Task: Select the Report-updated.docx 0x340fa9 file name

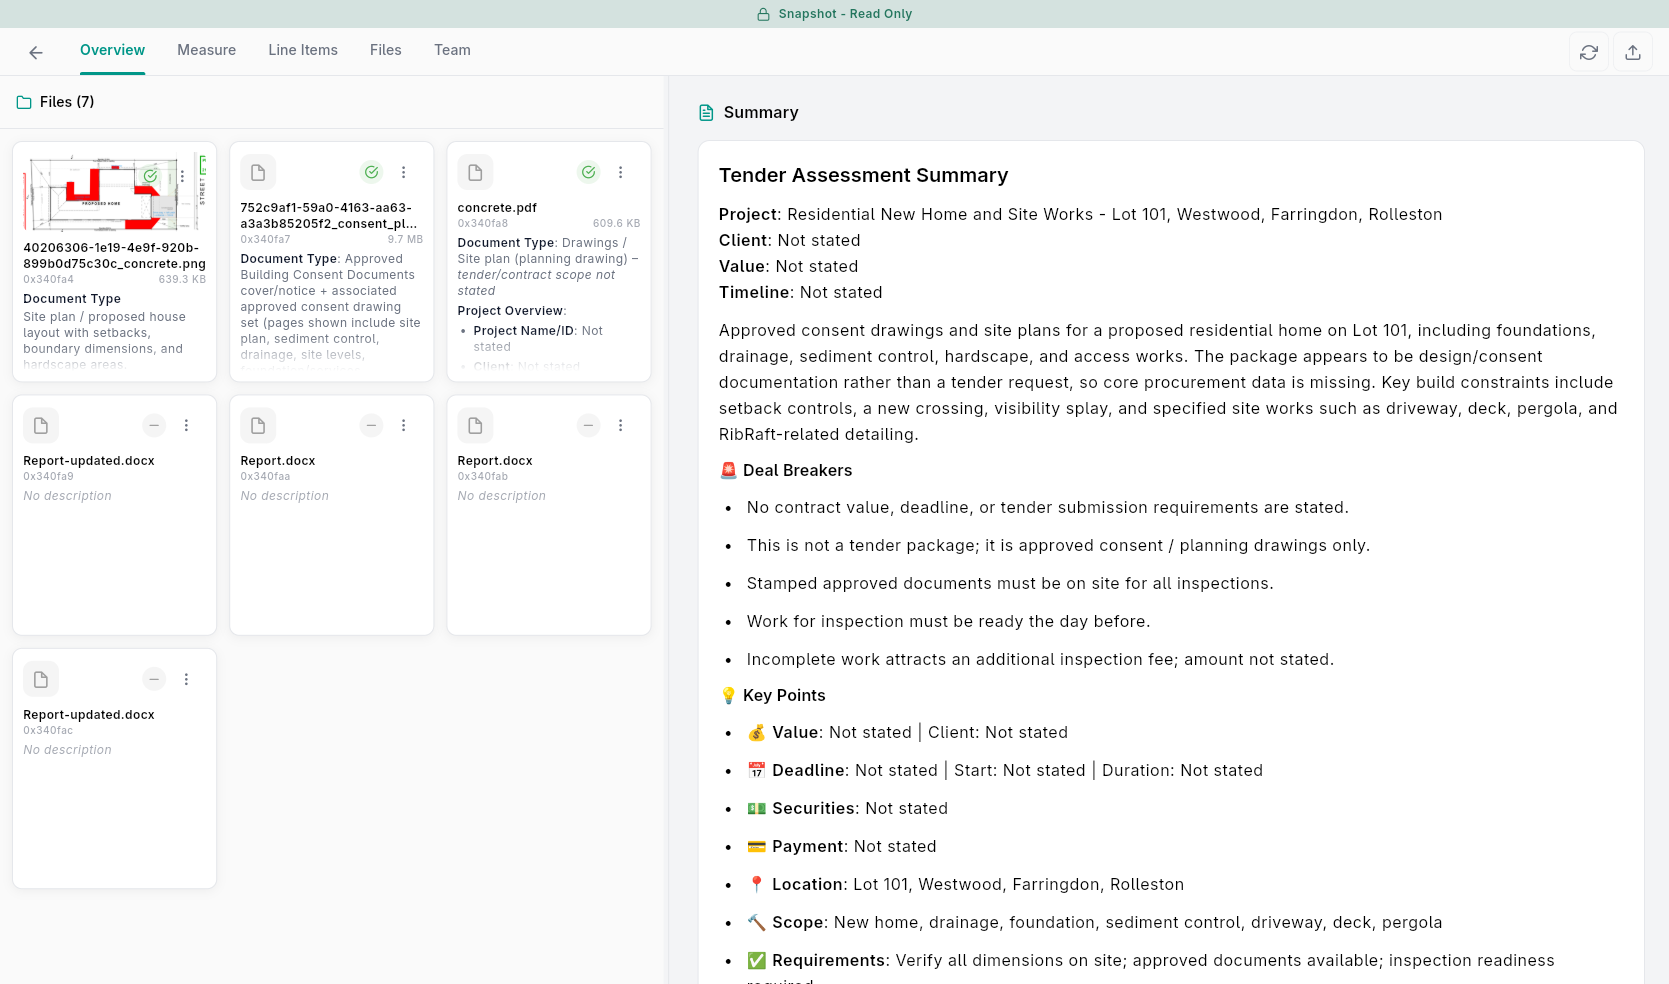Action: coord(89,461)
